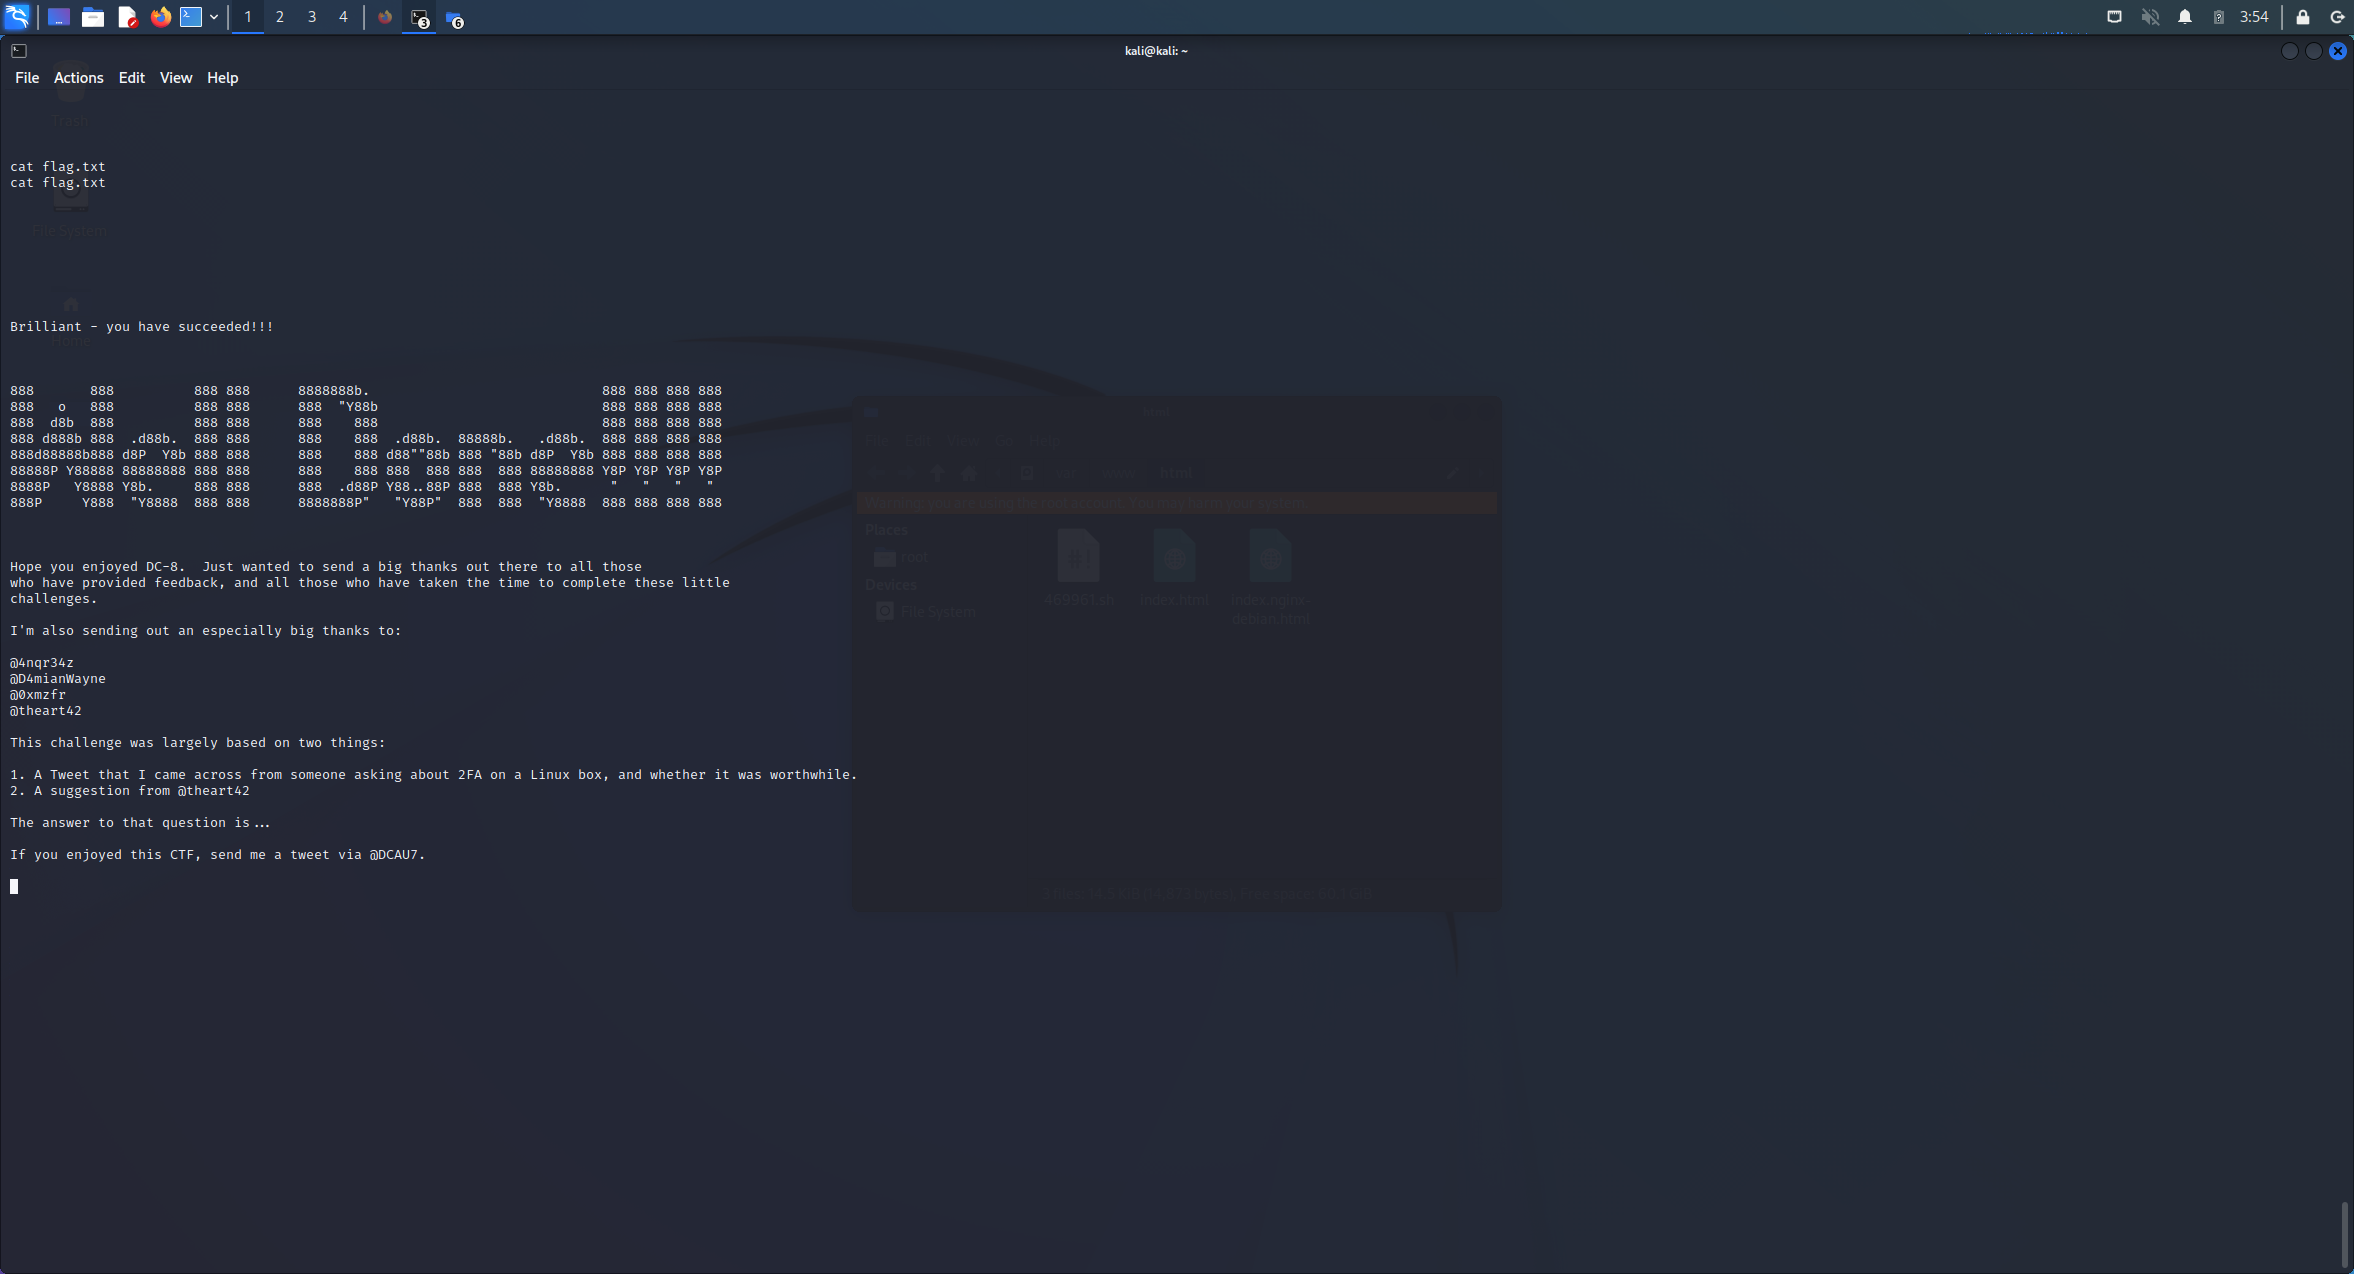Minimize the kali@kali terminal window
Image resolution: width=2354 pixels, height=1274 pixels.
tap(2289, 51)
